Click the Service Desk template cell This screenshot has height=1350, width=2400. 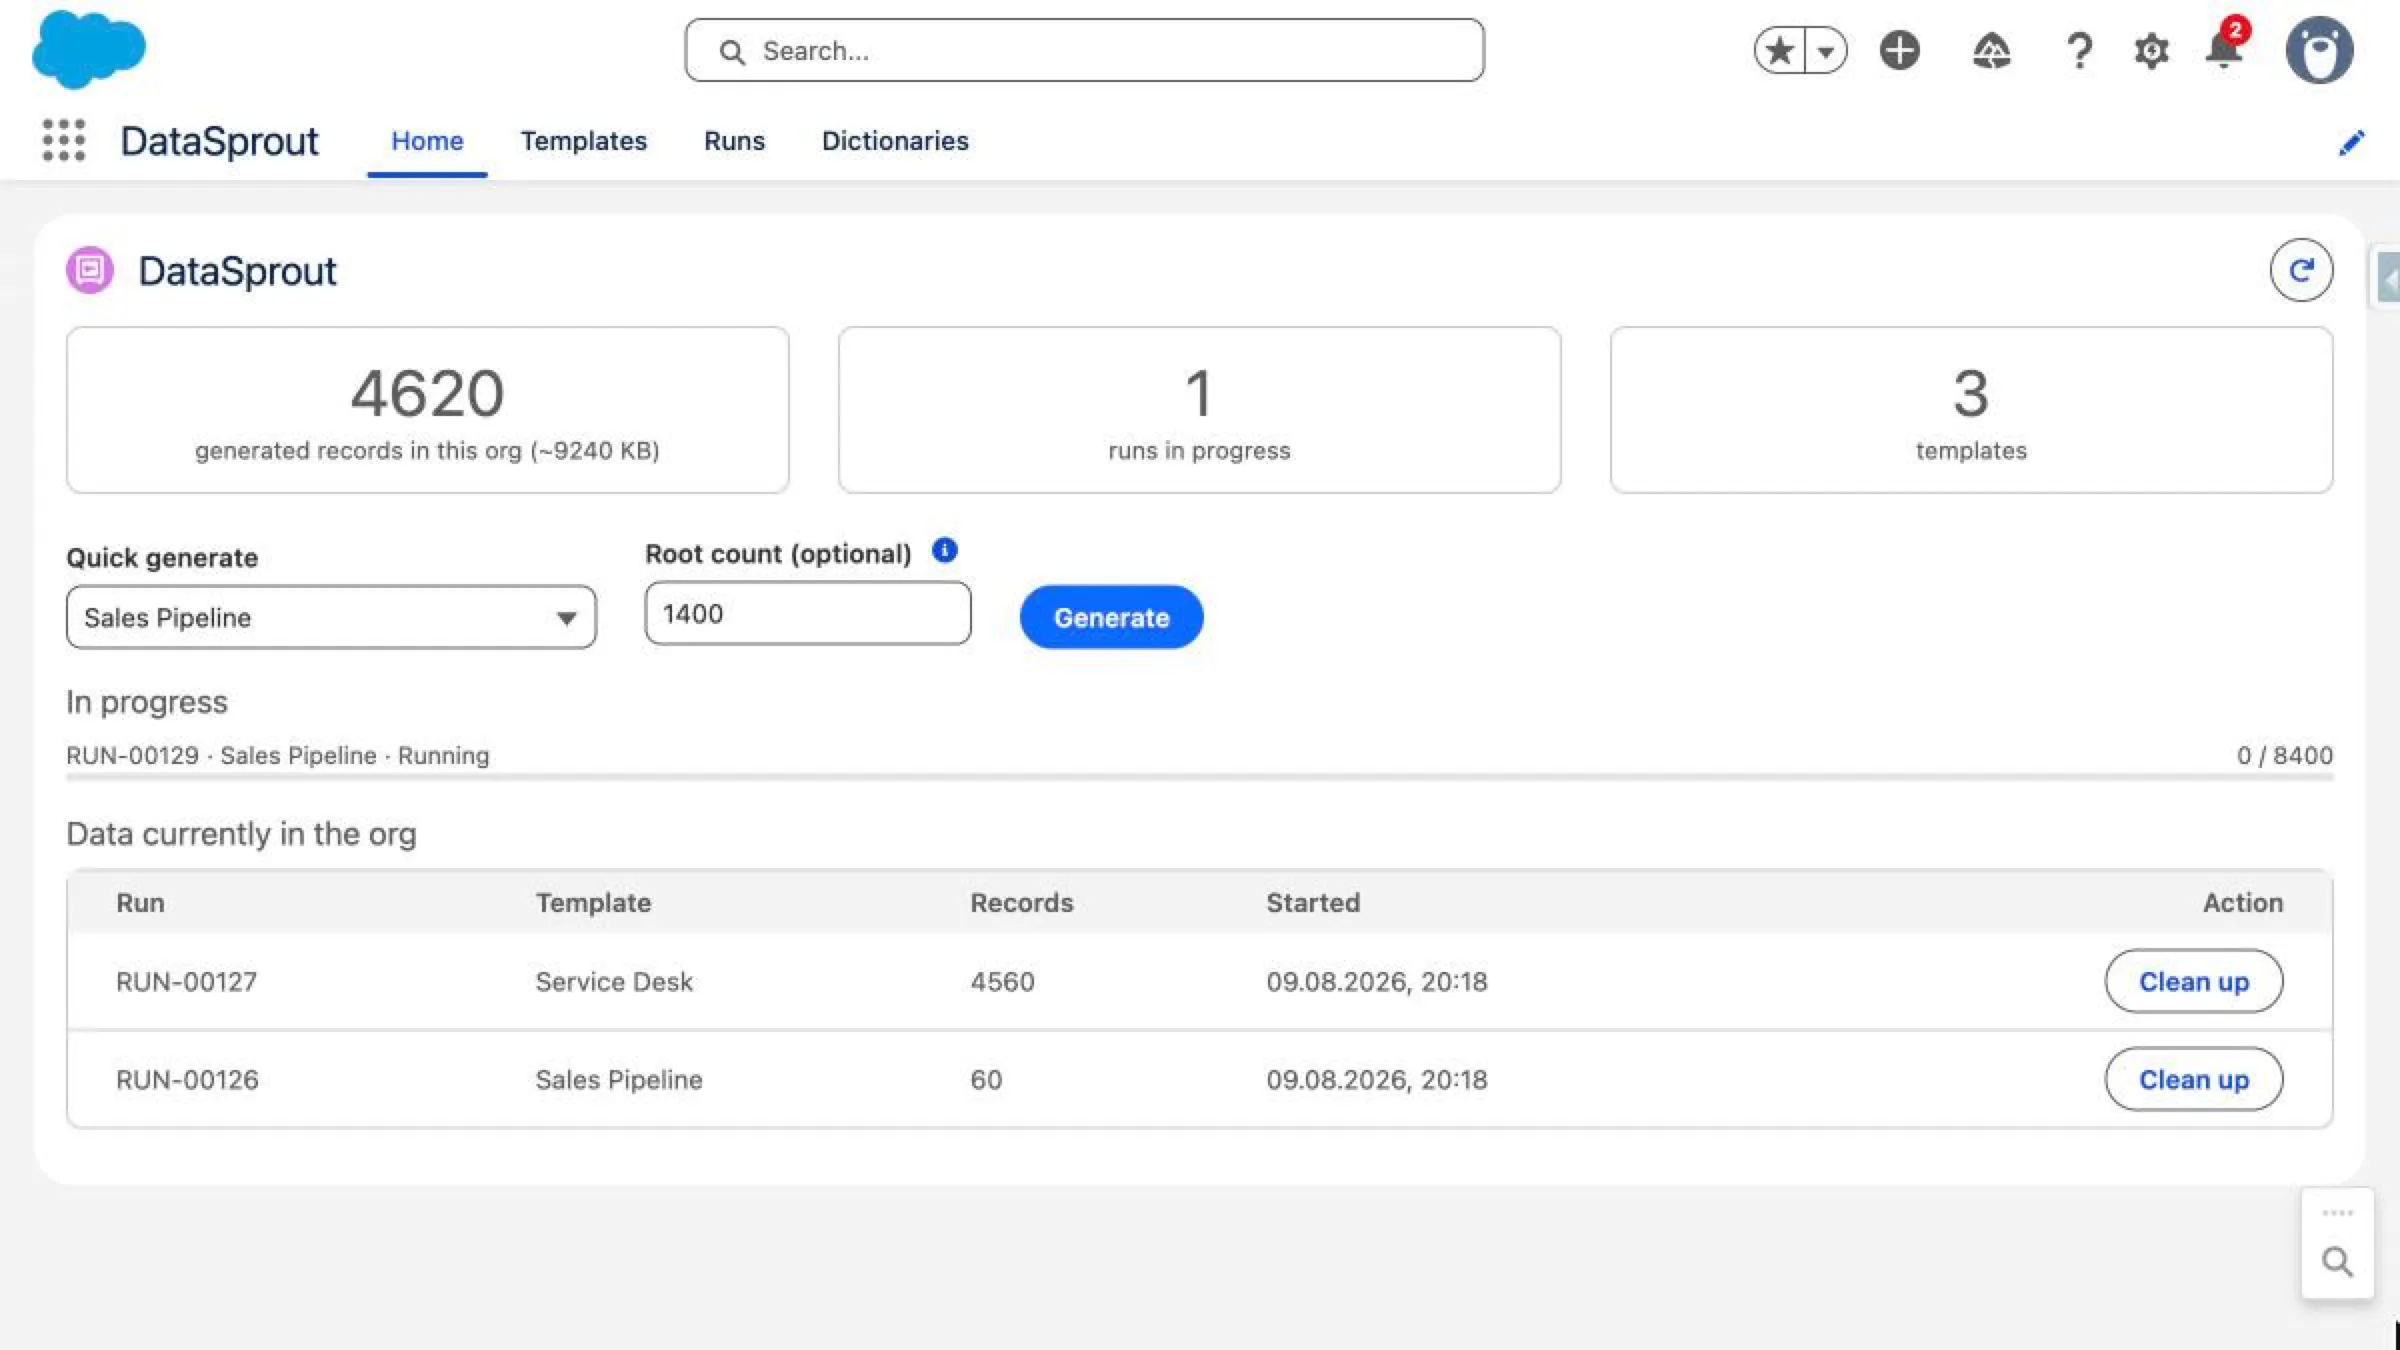[x=614, y=981]
